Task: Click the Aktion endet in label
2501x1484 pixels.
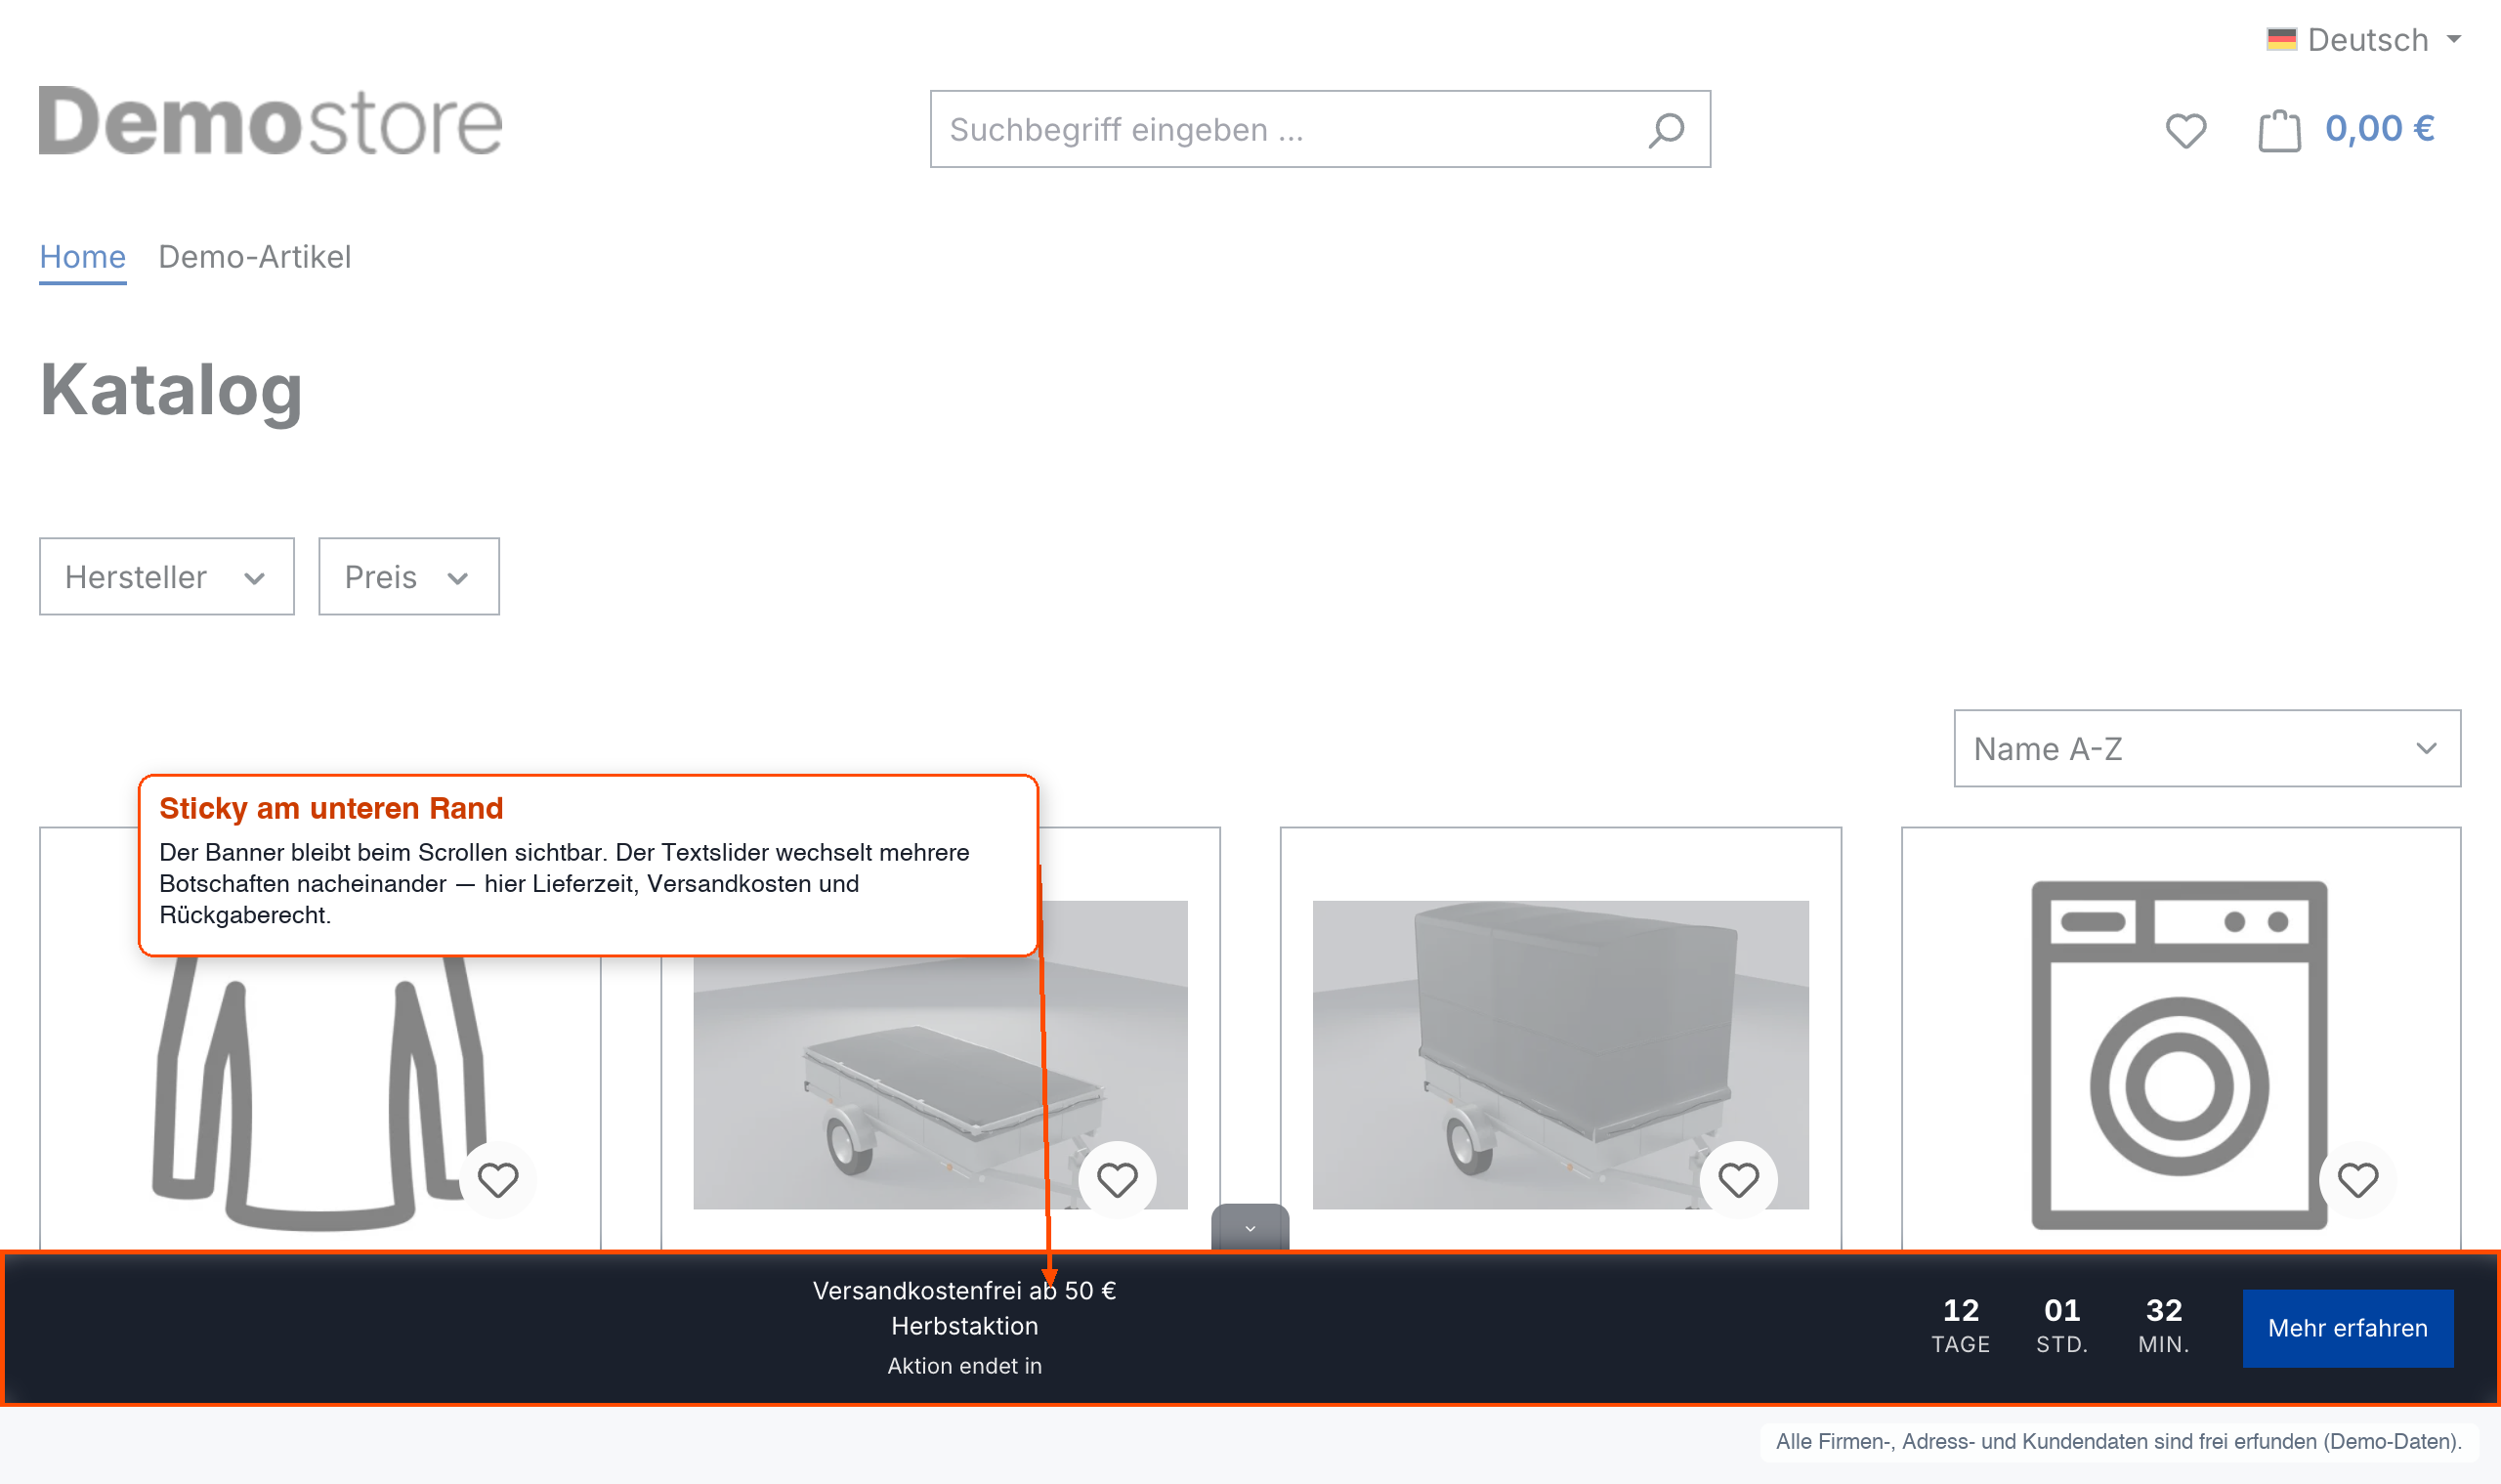Action: (964, 1366)
